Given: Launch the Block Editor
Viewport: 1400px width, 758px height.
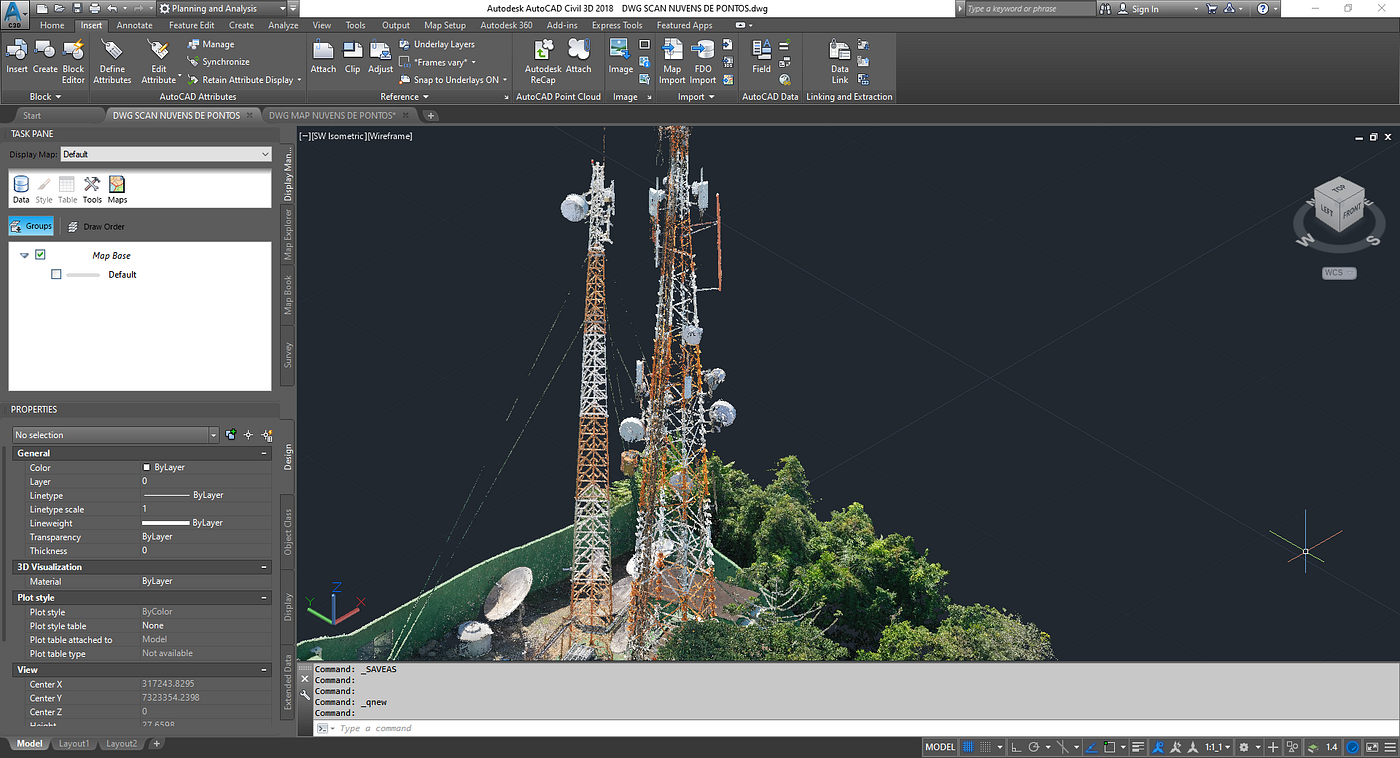Looking at the screenshot, I should 74,61.
